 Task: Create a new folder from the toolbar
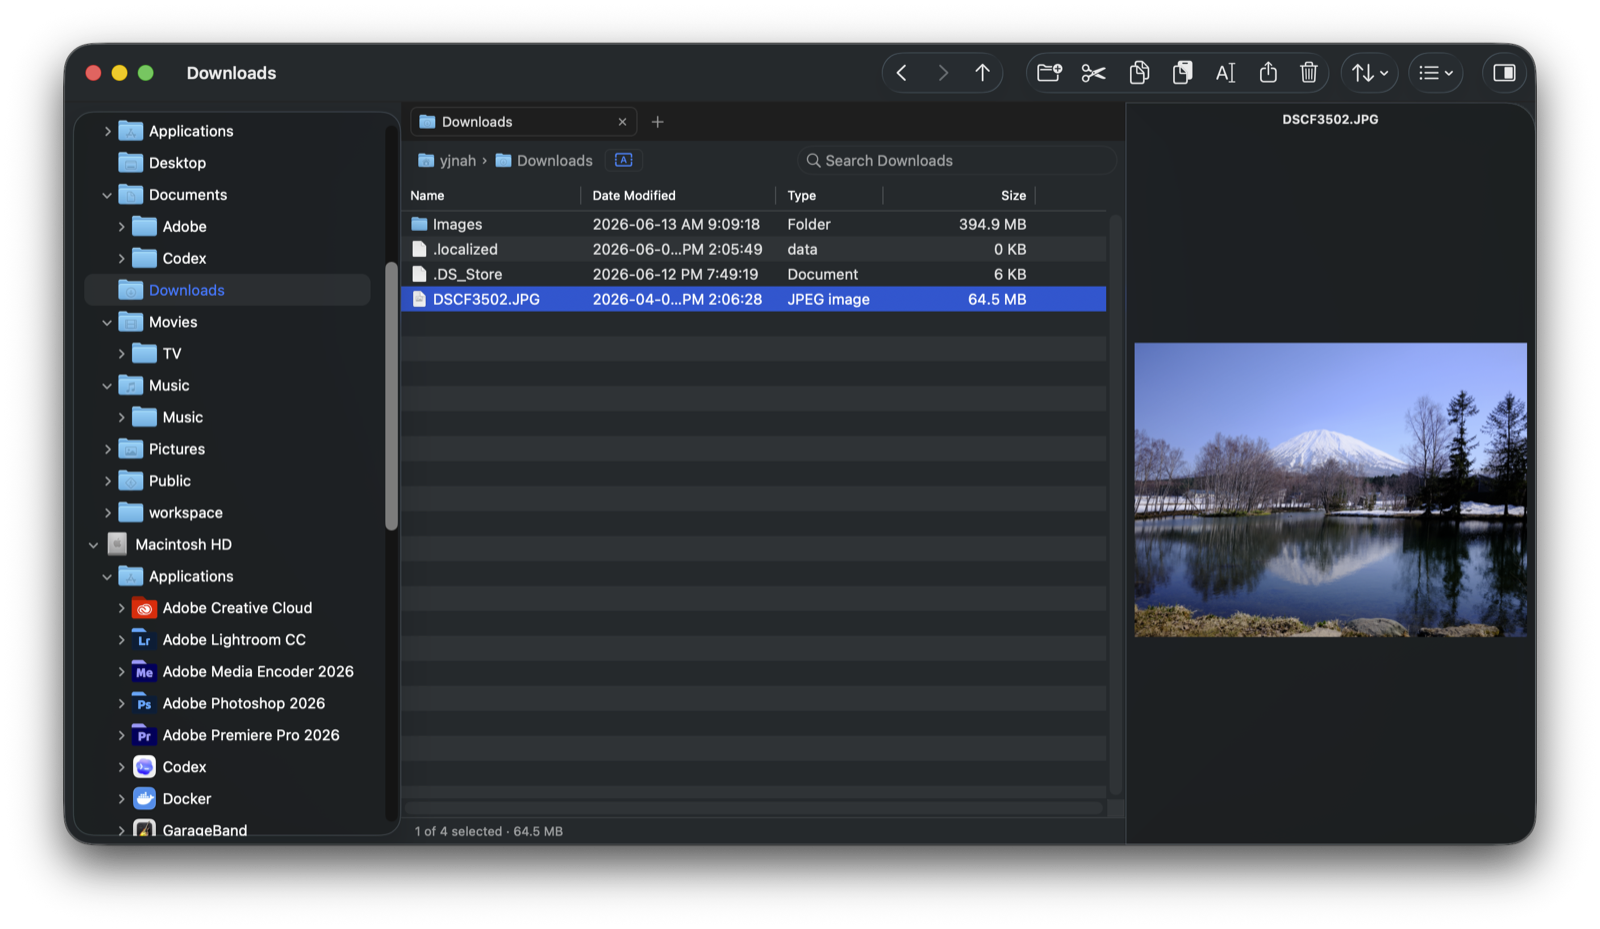click(1049, 73)
